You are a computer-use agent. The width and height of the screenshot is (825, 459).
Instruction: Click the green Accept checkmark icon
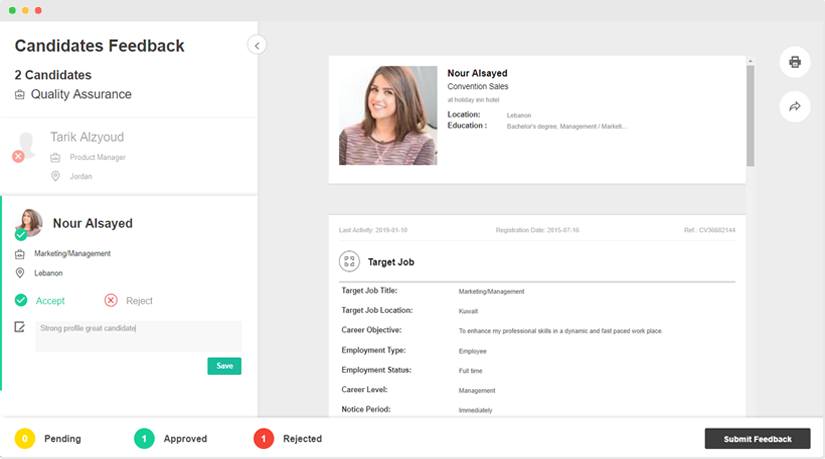click(x=21, y=301)
